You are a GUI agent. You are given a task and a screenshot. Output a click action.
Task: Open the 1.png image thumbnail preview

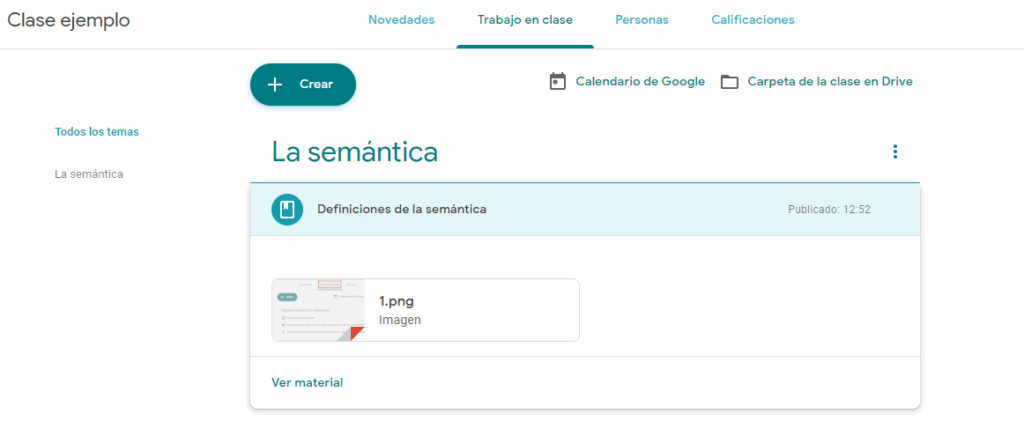(318, 310)
